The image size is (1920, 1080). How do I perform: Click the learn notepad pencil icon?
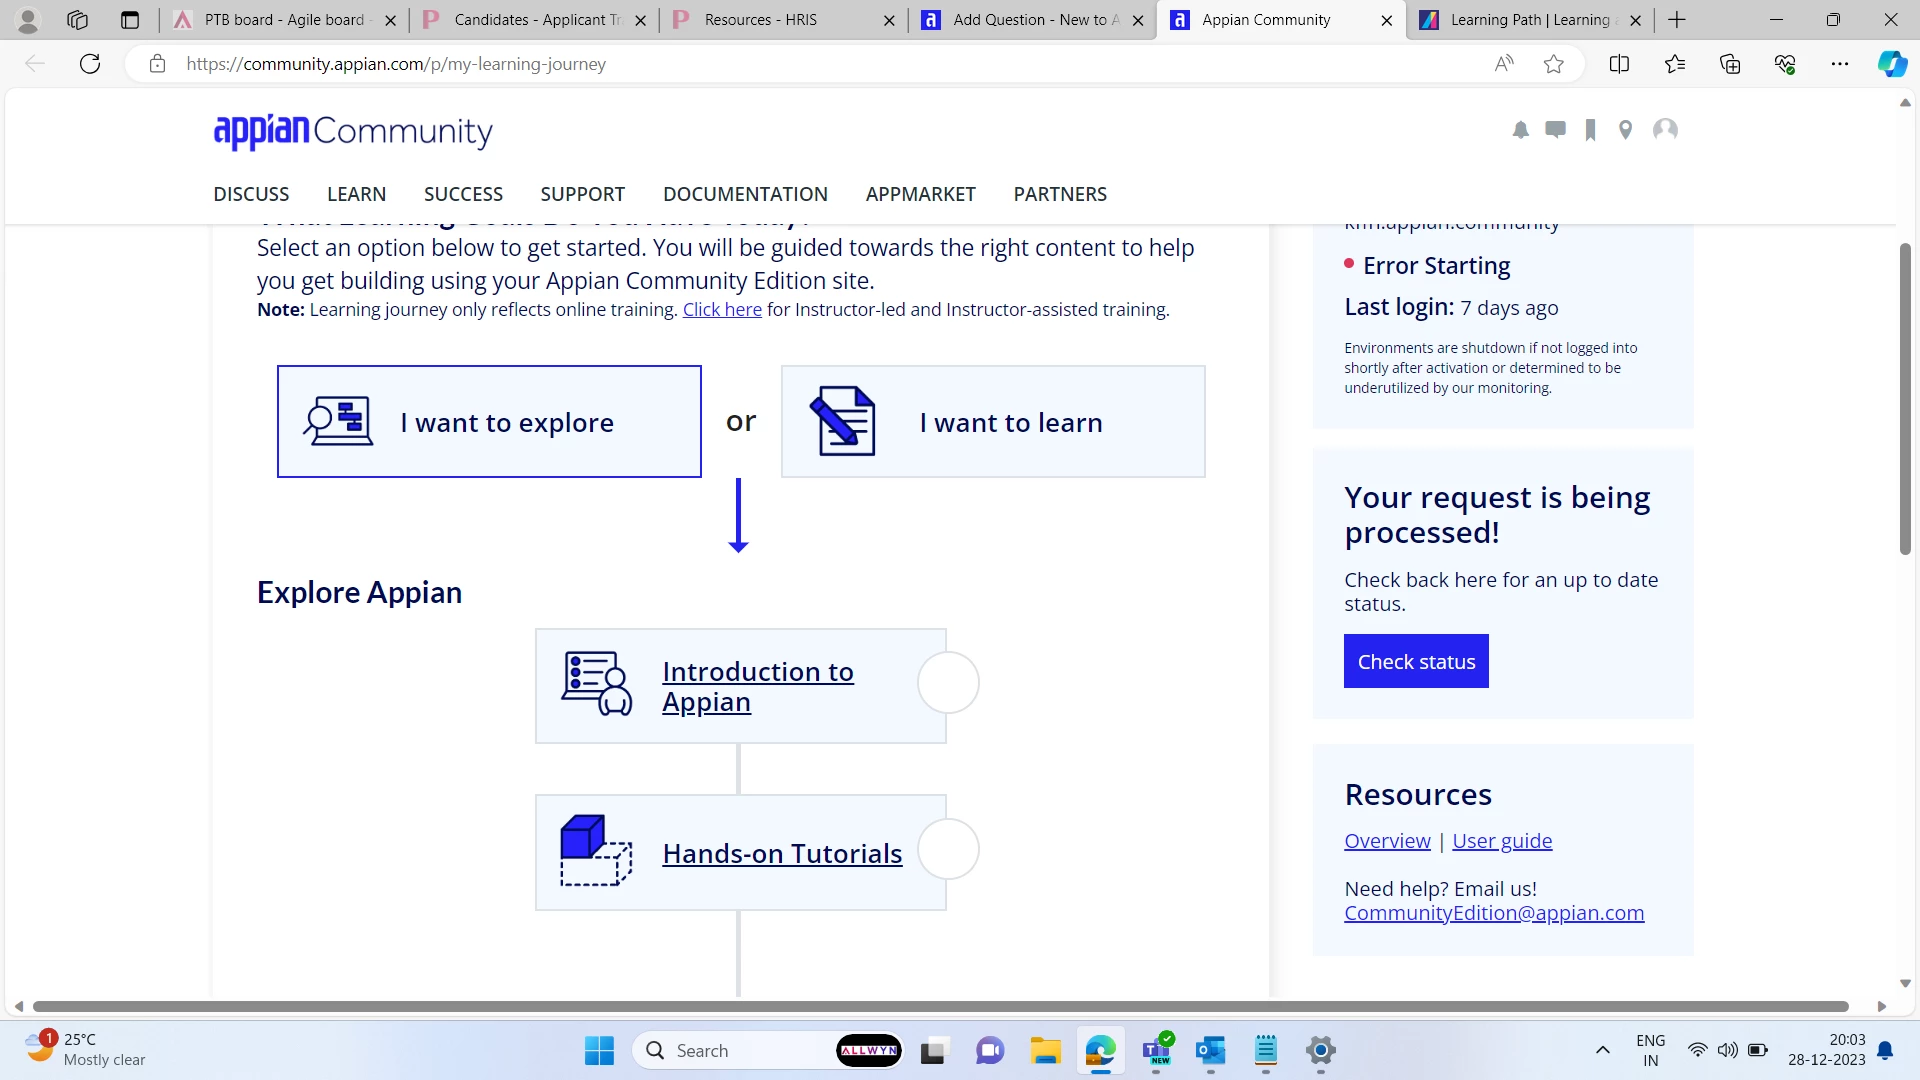pyautogui.click(x=843, y=421)
